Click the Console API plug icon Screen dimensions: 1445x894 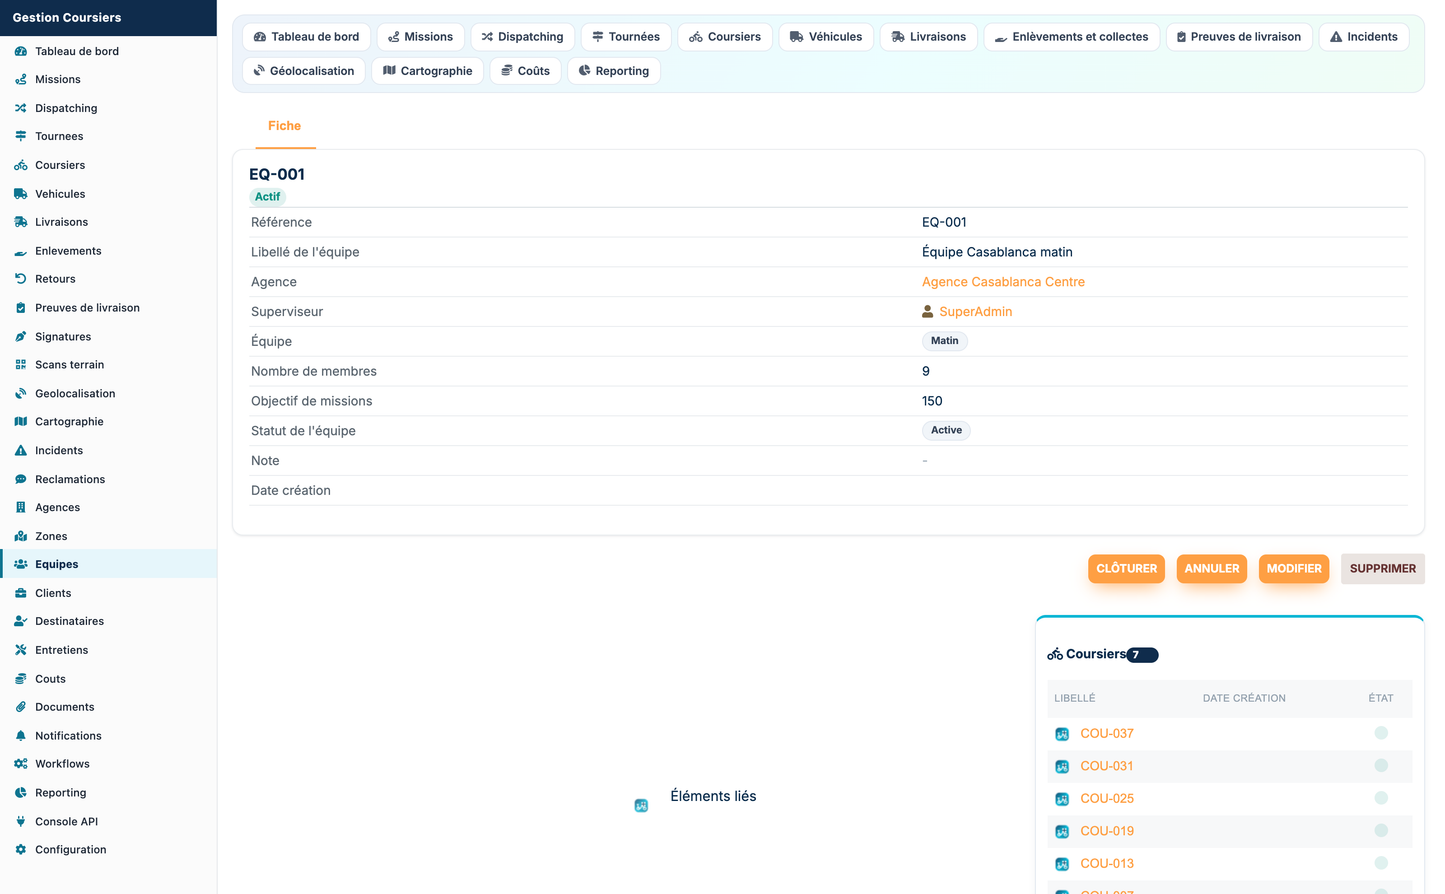(20, 822)
